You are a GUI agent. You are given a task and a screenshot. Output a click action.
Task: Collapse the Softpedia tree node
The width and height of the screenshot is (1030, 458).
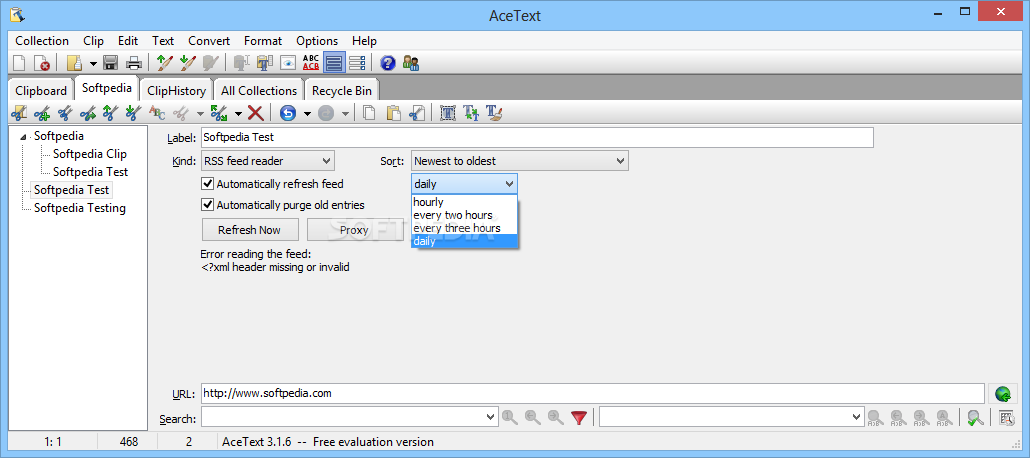pyautogui.click(x=24, y=137)
